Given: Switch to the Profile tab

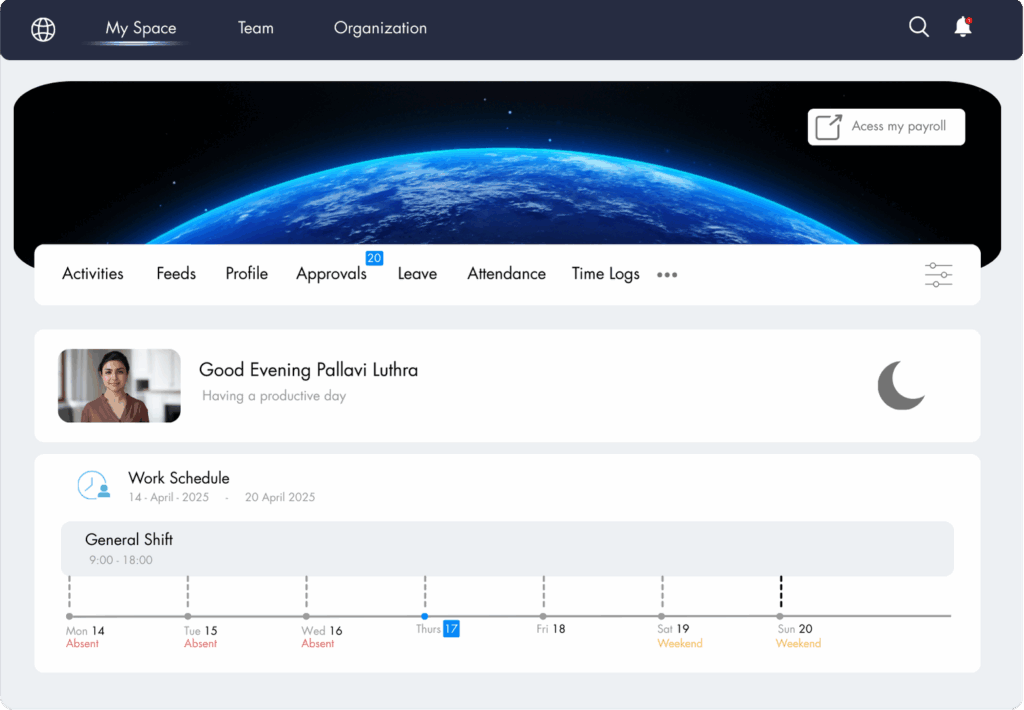Looking at the screenshot, I should 247,274.
